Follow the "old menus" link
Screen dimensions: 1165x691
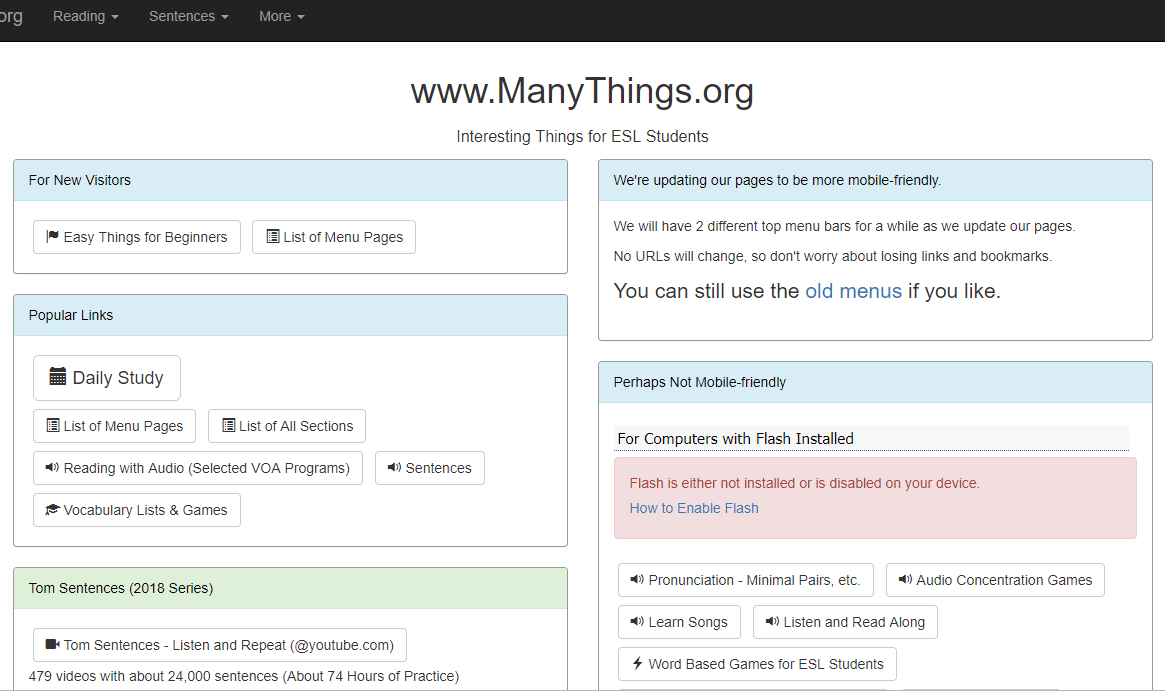(x=854, y=291)
